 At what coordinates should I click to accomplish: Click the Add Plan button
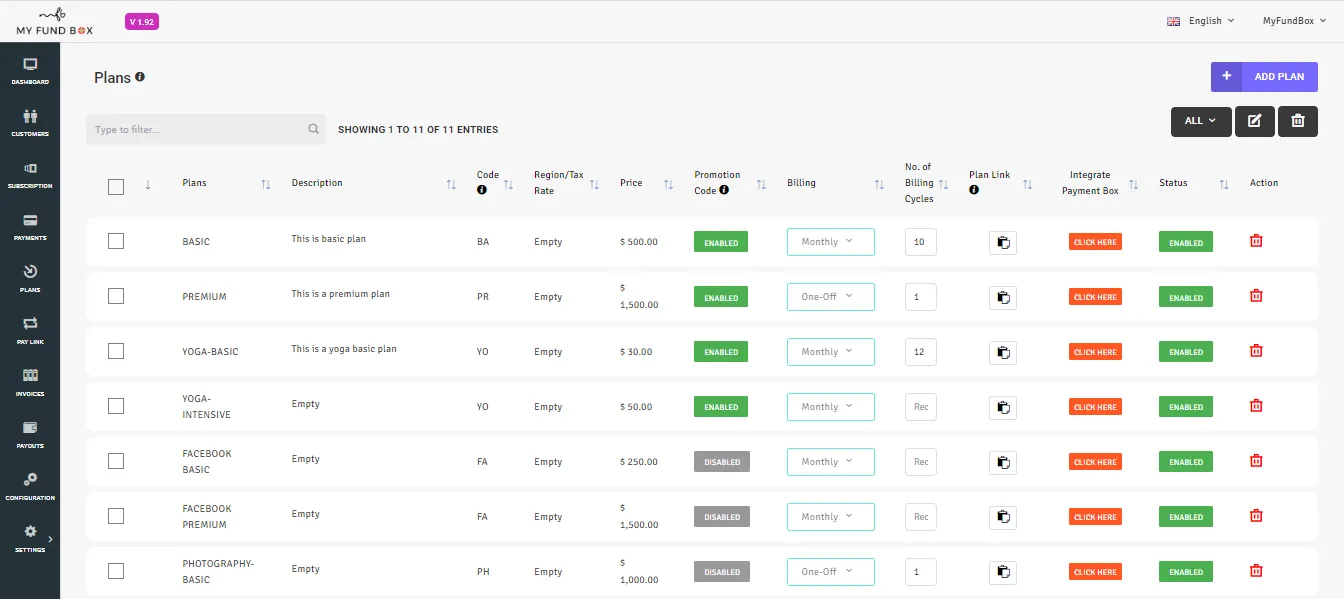(1264, 77)
